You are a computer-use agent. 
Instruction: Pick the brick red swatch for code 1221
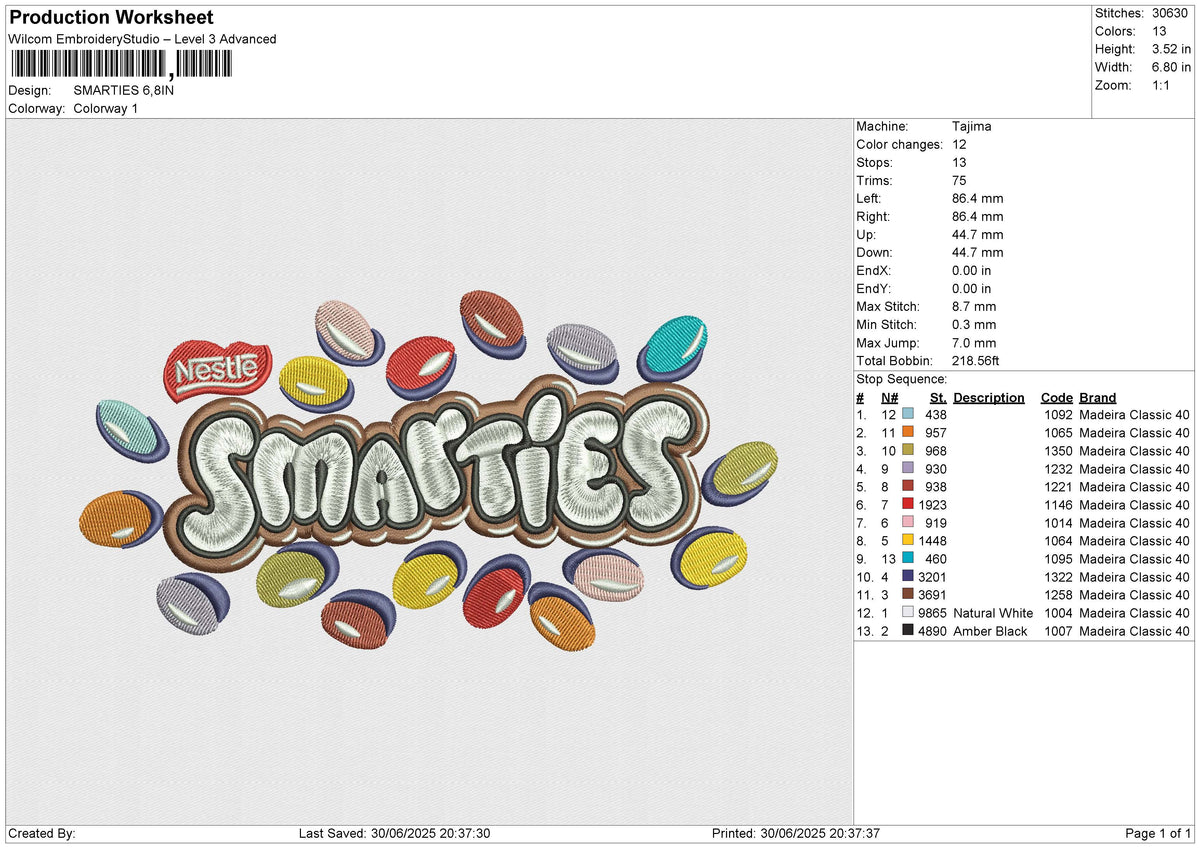tap(908, 487)
